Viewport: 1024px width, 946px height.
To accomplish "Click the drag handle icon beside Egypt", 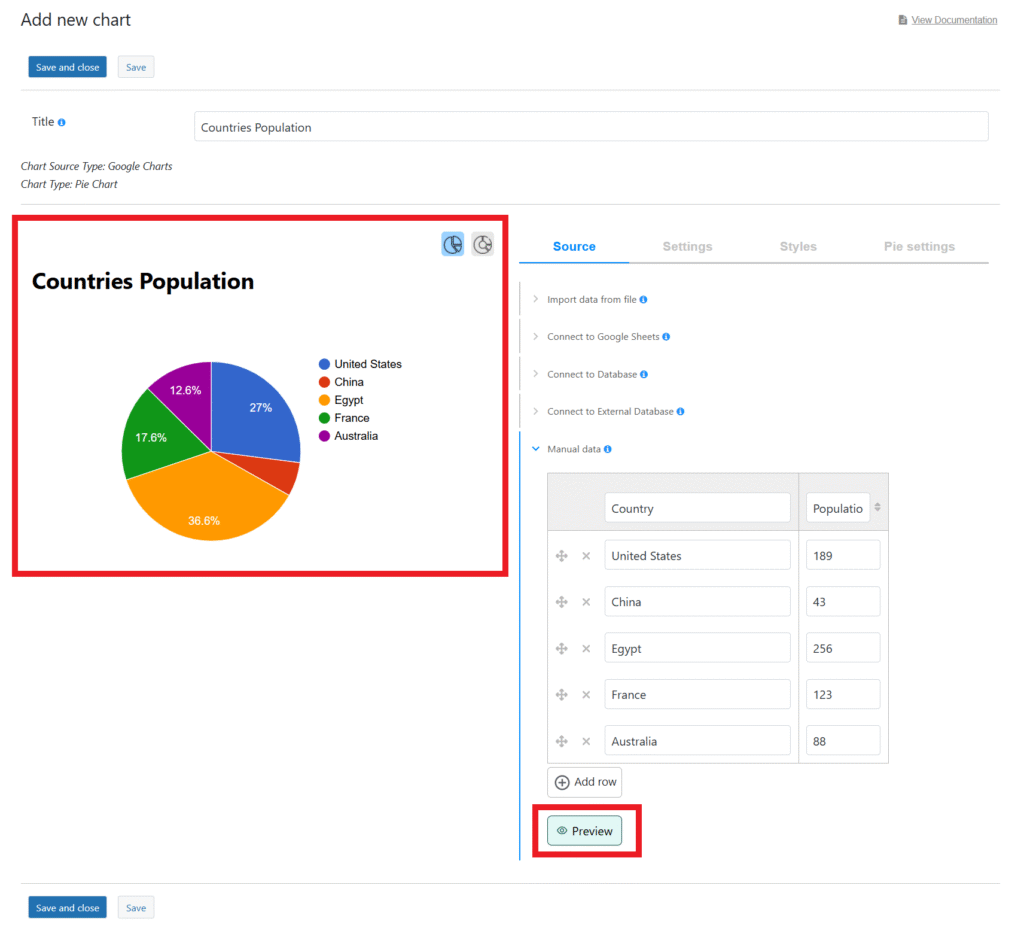I will point(561,647).
